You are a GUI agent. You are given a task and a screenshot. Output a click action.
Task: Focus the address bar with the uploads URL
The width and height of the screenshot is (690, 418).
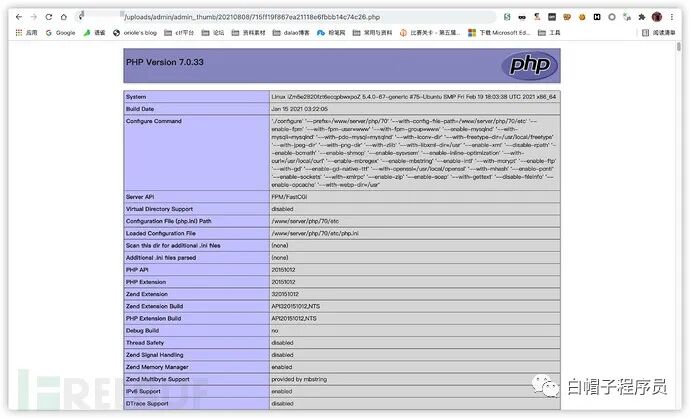(x=286, y=17)
